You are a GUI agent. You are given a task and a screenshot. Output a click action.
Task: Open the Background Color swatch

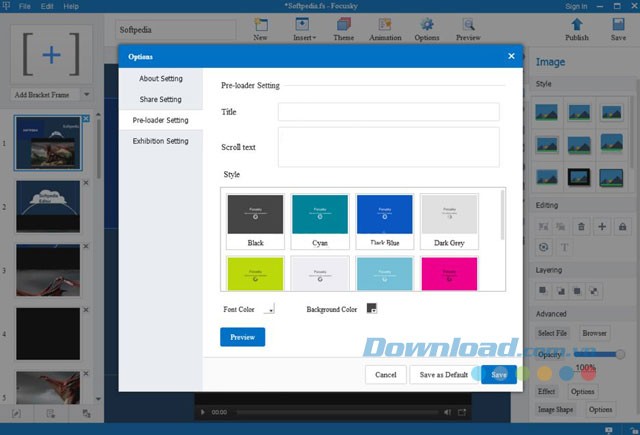pos(371,309)
